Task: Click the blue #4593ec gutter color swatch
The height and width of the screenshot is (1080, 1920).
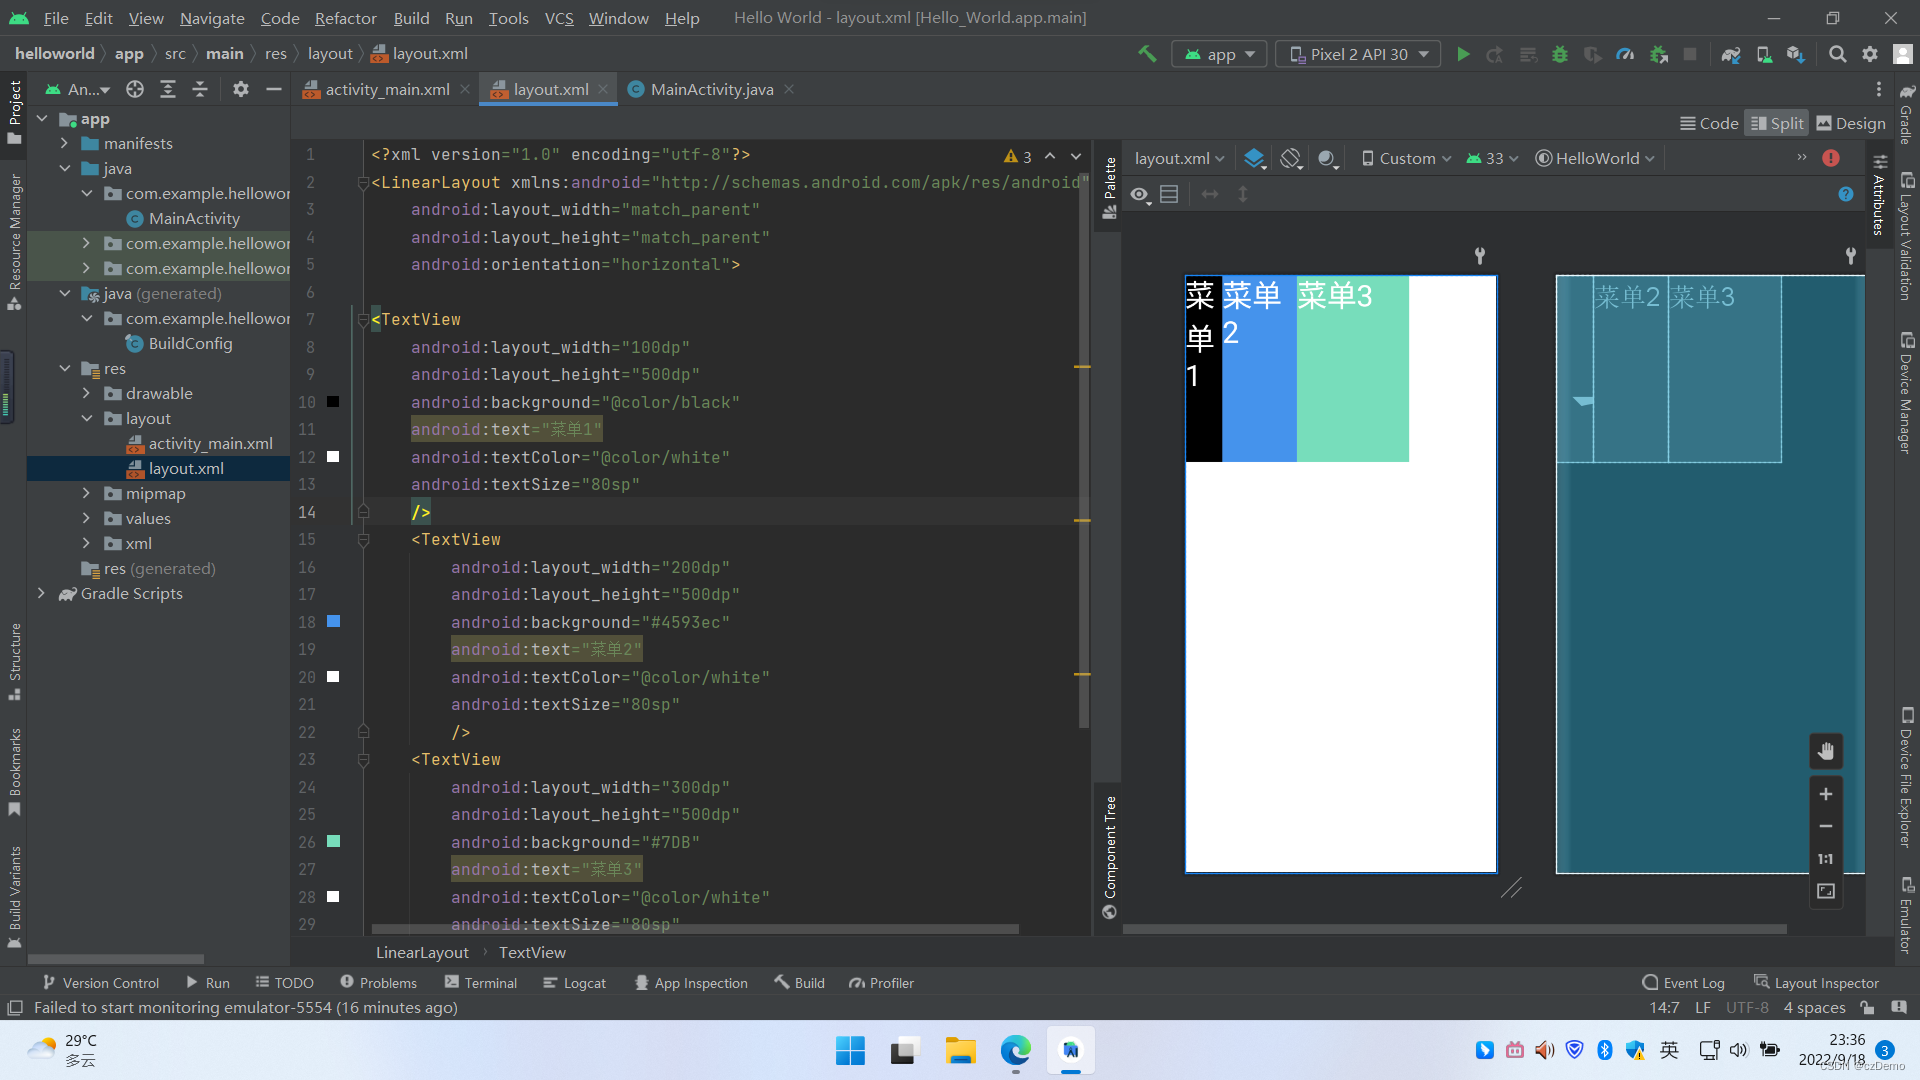Action: pos(334,621)
